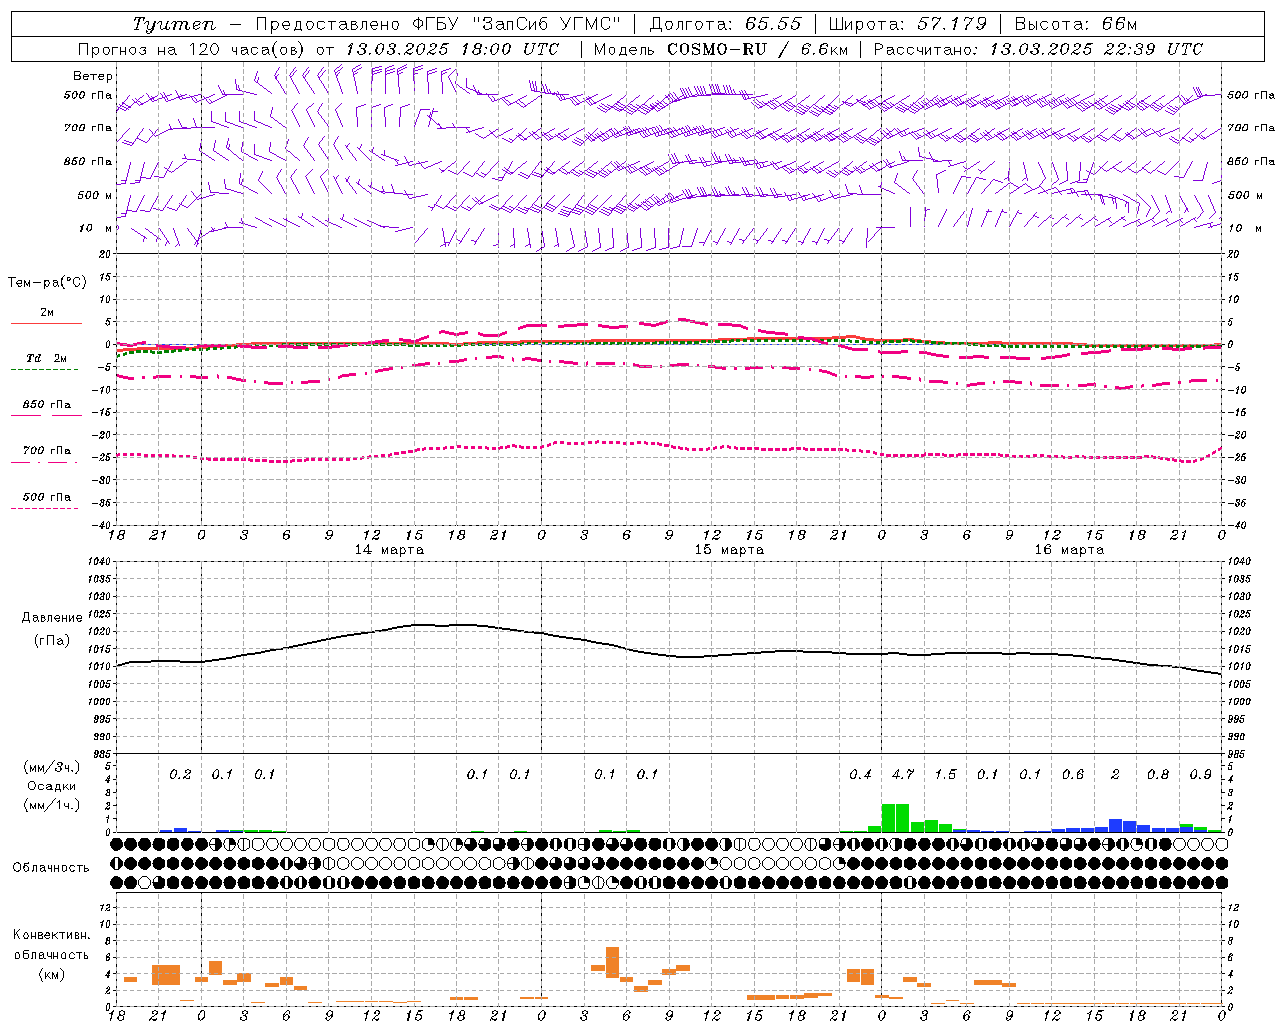Screen dimensions: 1280x1024
Task: Click the 0.8 precipitation value
Action: [x=1158, y=775]
